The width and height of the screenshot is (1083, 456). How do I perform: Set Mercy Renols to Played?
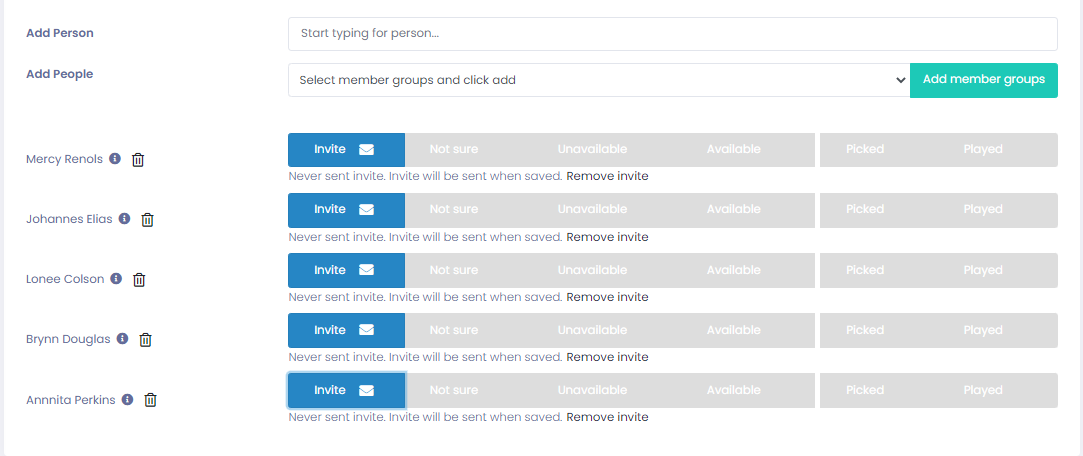click(x=983, y=149)
